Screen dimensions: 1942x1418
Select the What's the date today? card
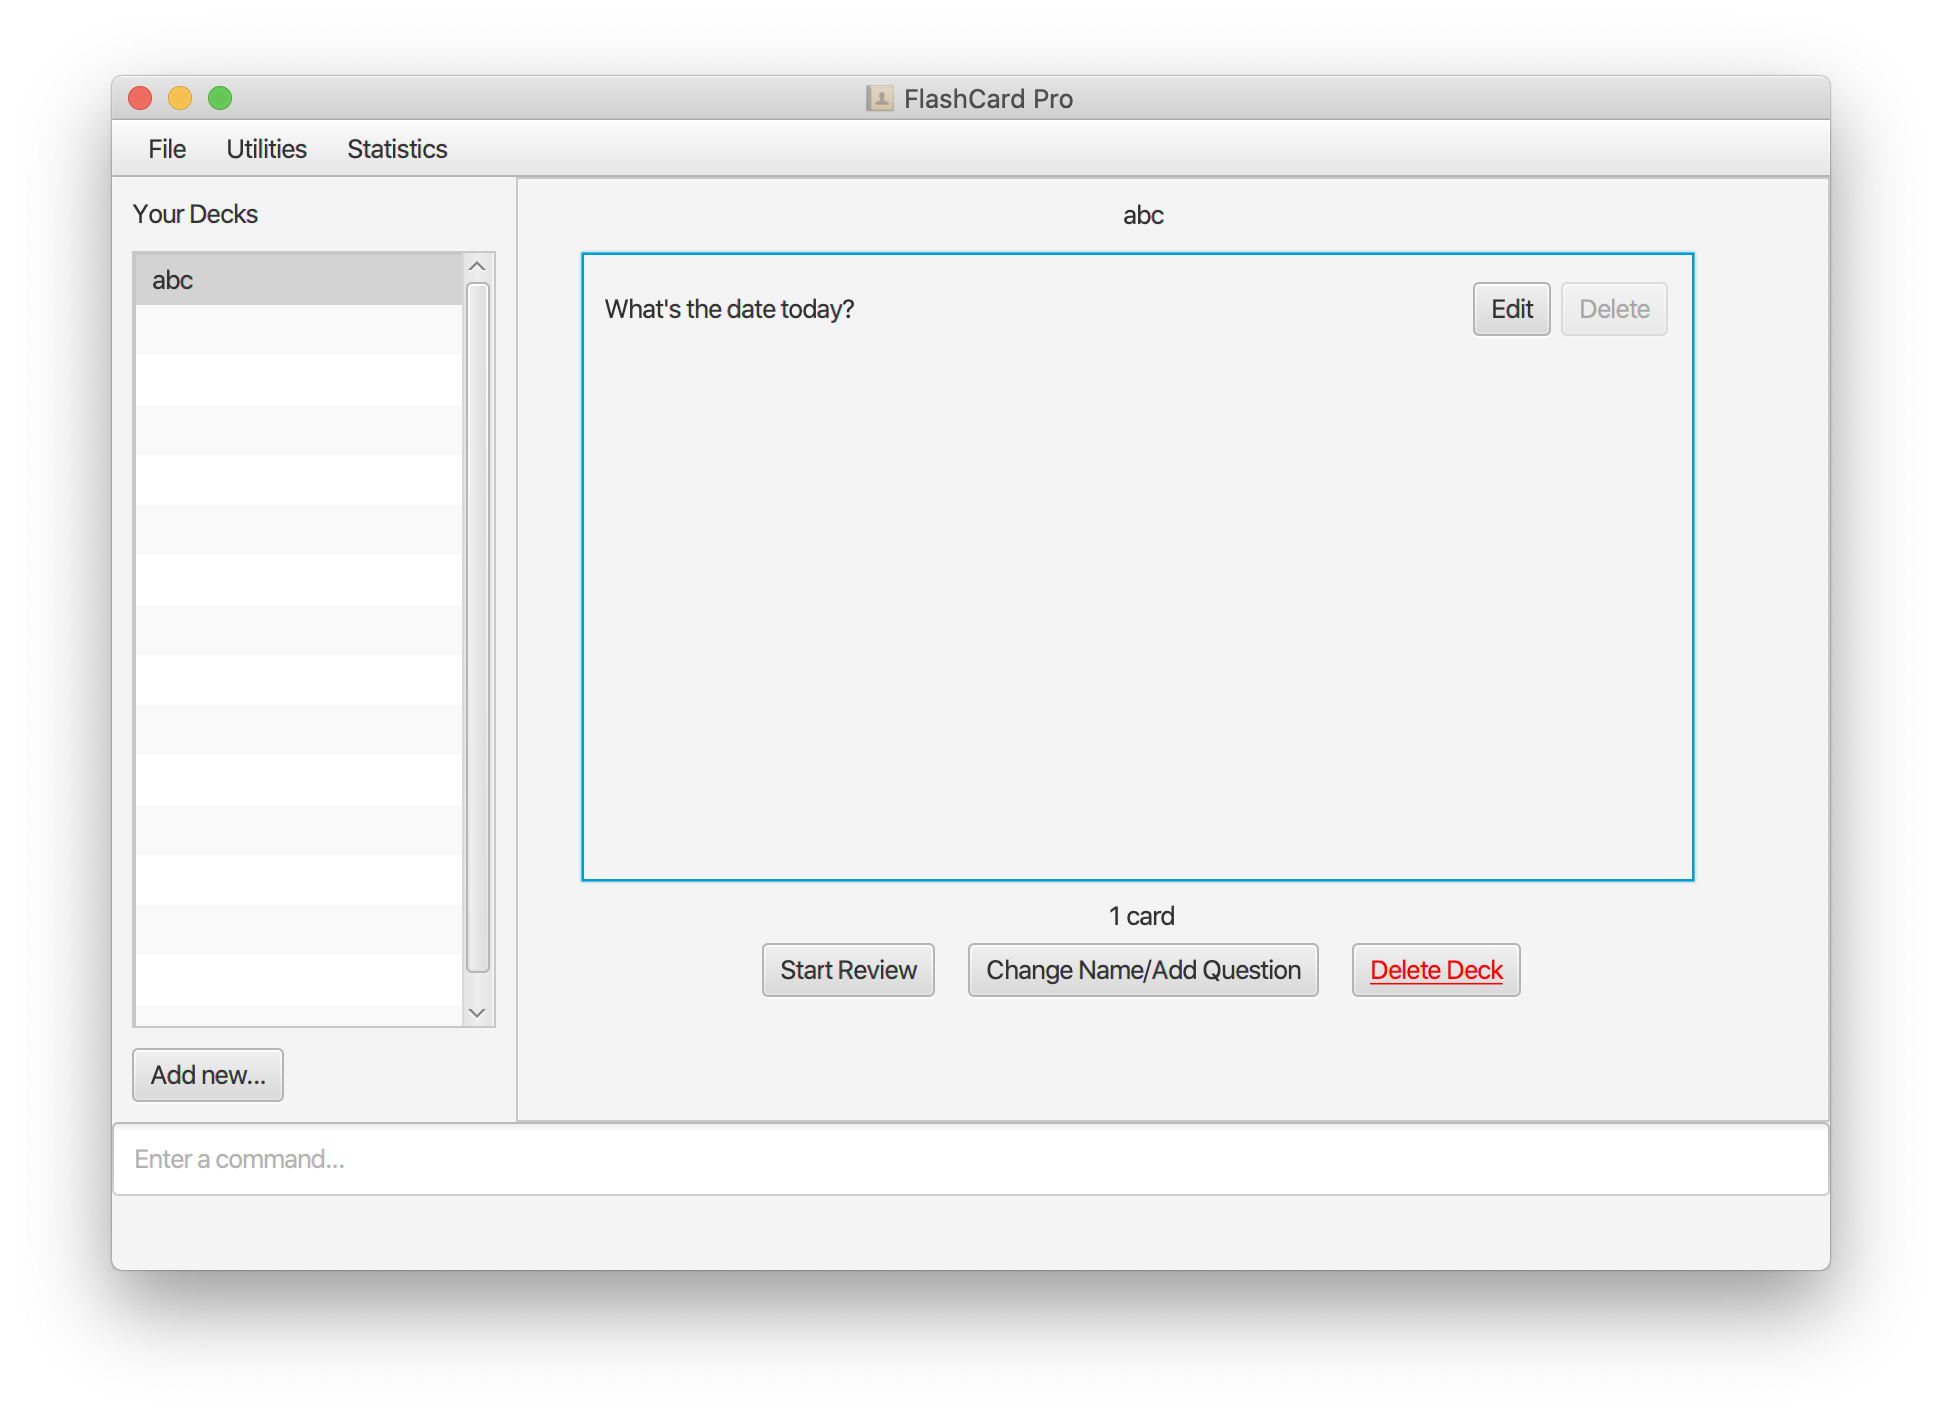730,309
